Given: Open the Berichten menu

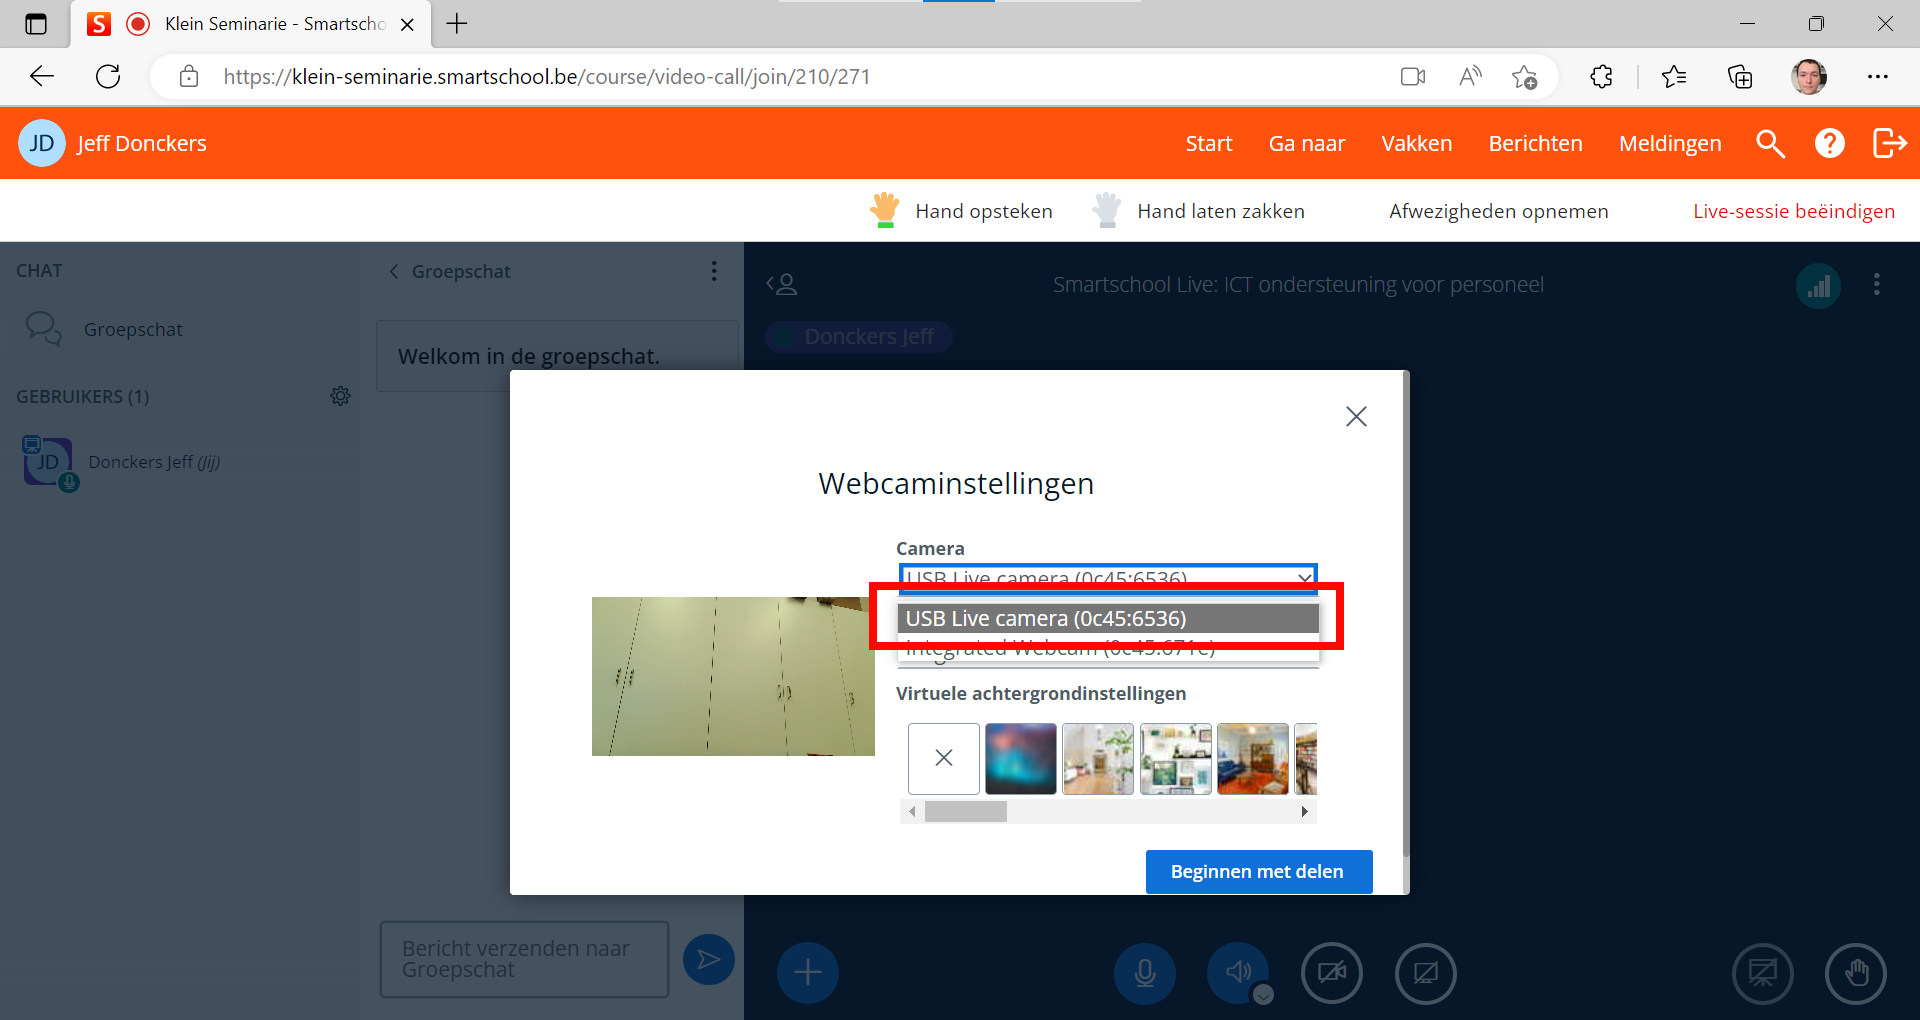Looking at the screenshot, I should [1535, 144].
